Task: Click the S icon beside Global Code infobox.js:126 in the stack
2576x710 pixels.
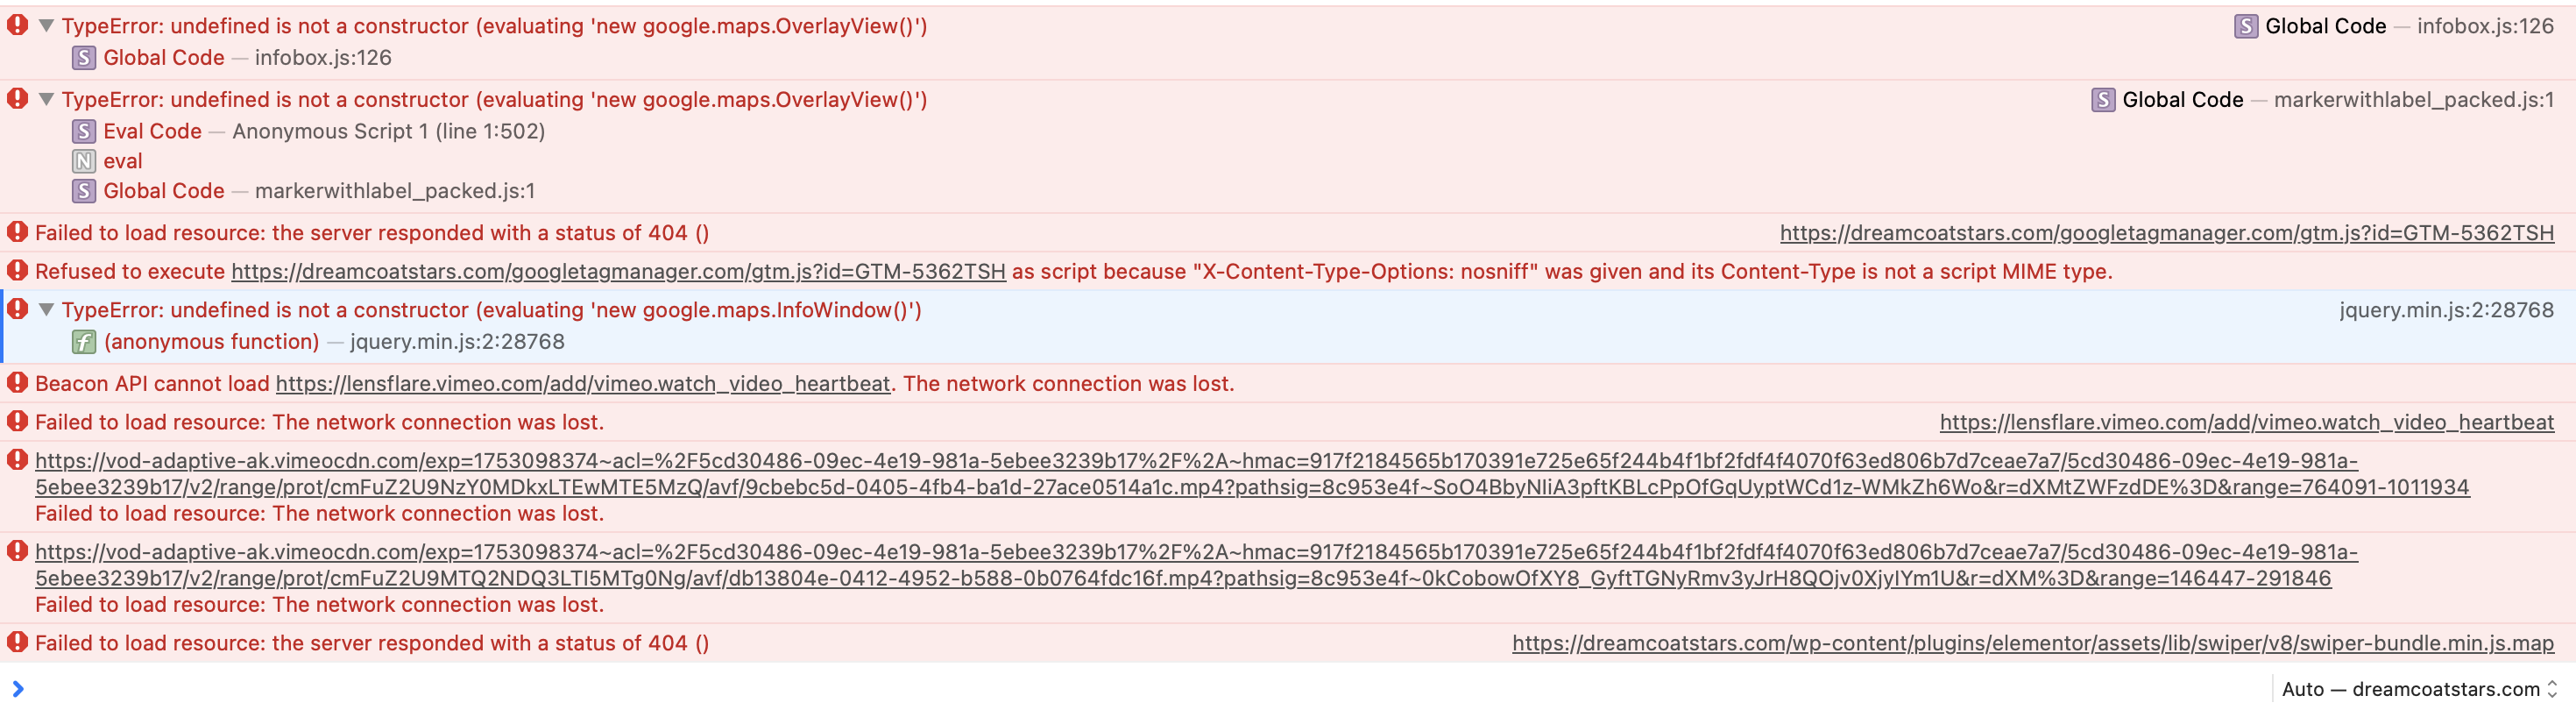Action: [84, 58]
